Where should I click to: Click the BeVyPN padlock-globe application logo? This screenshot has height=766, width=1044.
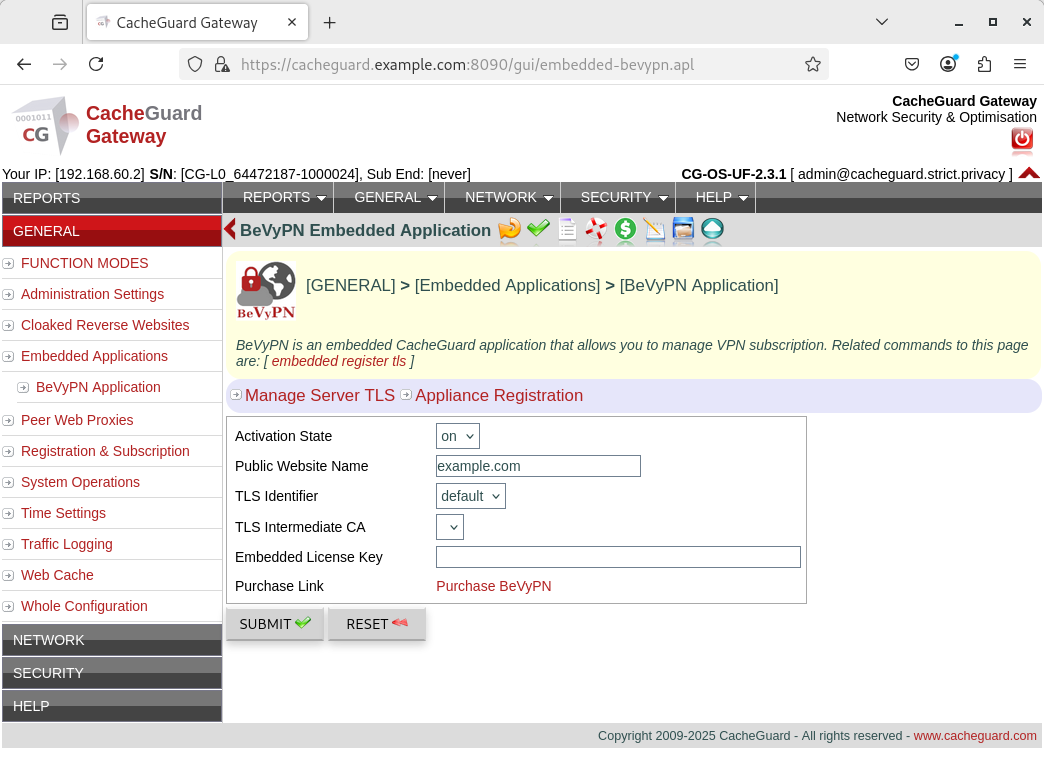pos(264,290)
